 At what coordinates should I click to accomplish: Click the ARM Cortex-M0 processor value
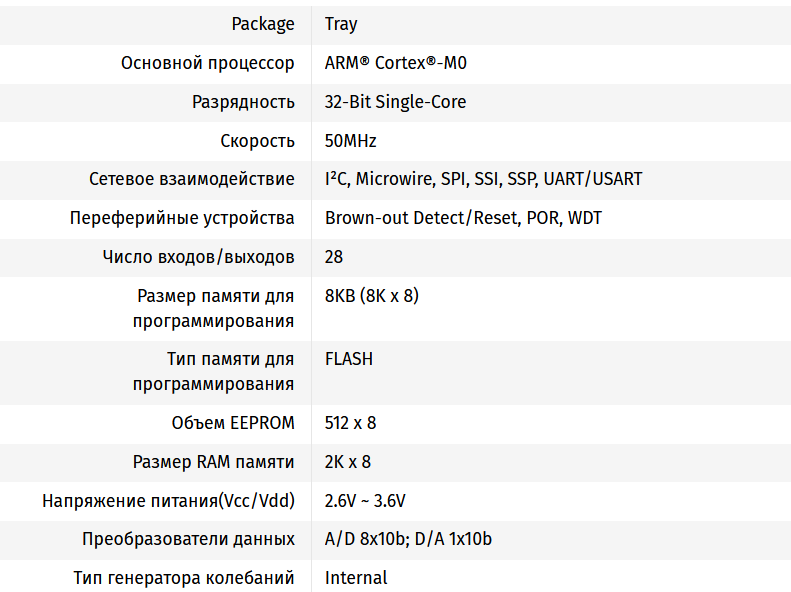pos(396,63)
